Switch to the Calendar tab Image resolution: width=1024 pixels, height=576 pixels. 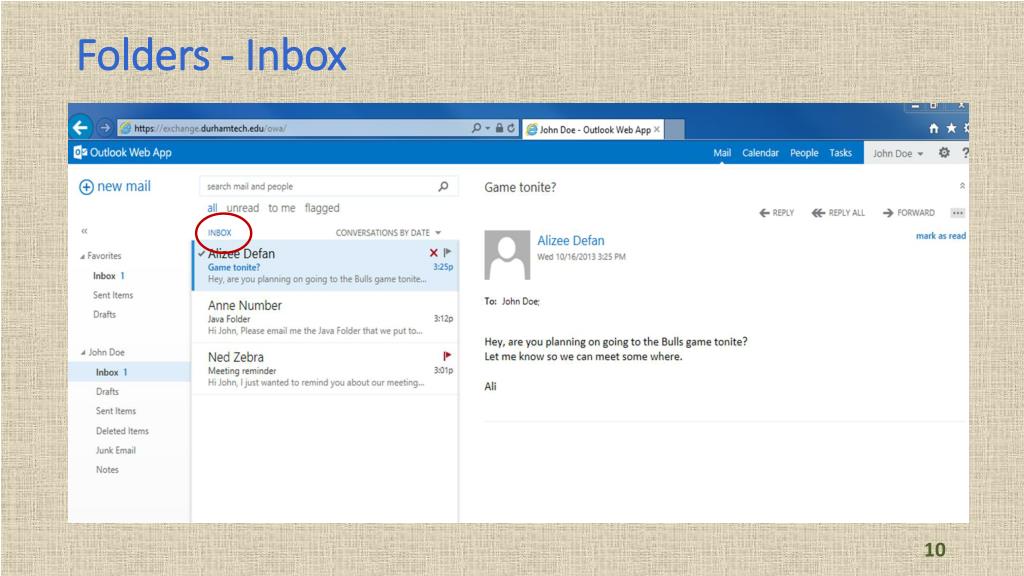click(x=760, y=153)
